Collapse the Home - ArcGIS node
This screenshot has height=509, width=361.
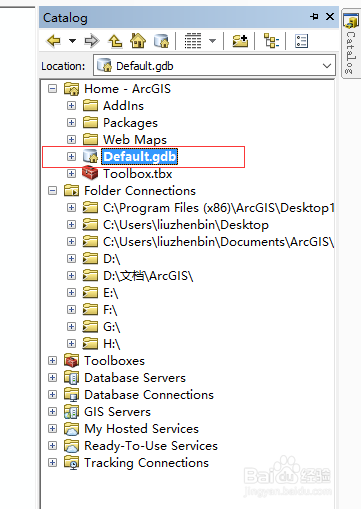tap(52, 89)
